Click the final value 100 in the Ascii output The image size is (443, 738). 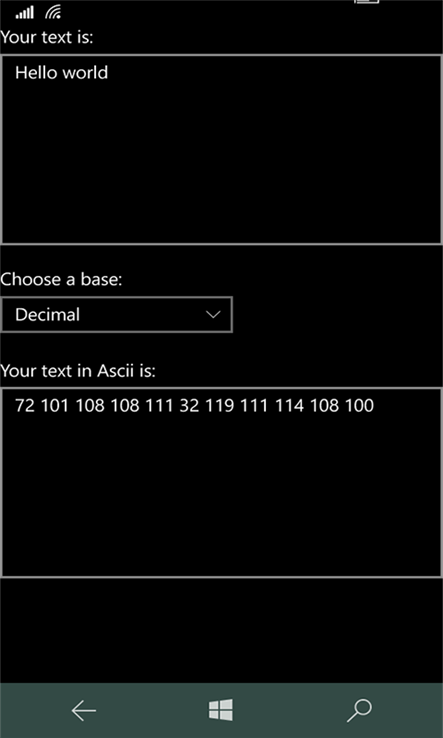(359, 405)
